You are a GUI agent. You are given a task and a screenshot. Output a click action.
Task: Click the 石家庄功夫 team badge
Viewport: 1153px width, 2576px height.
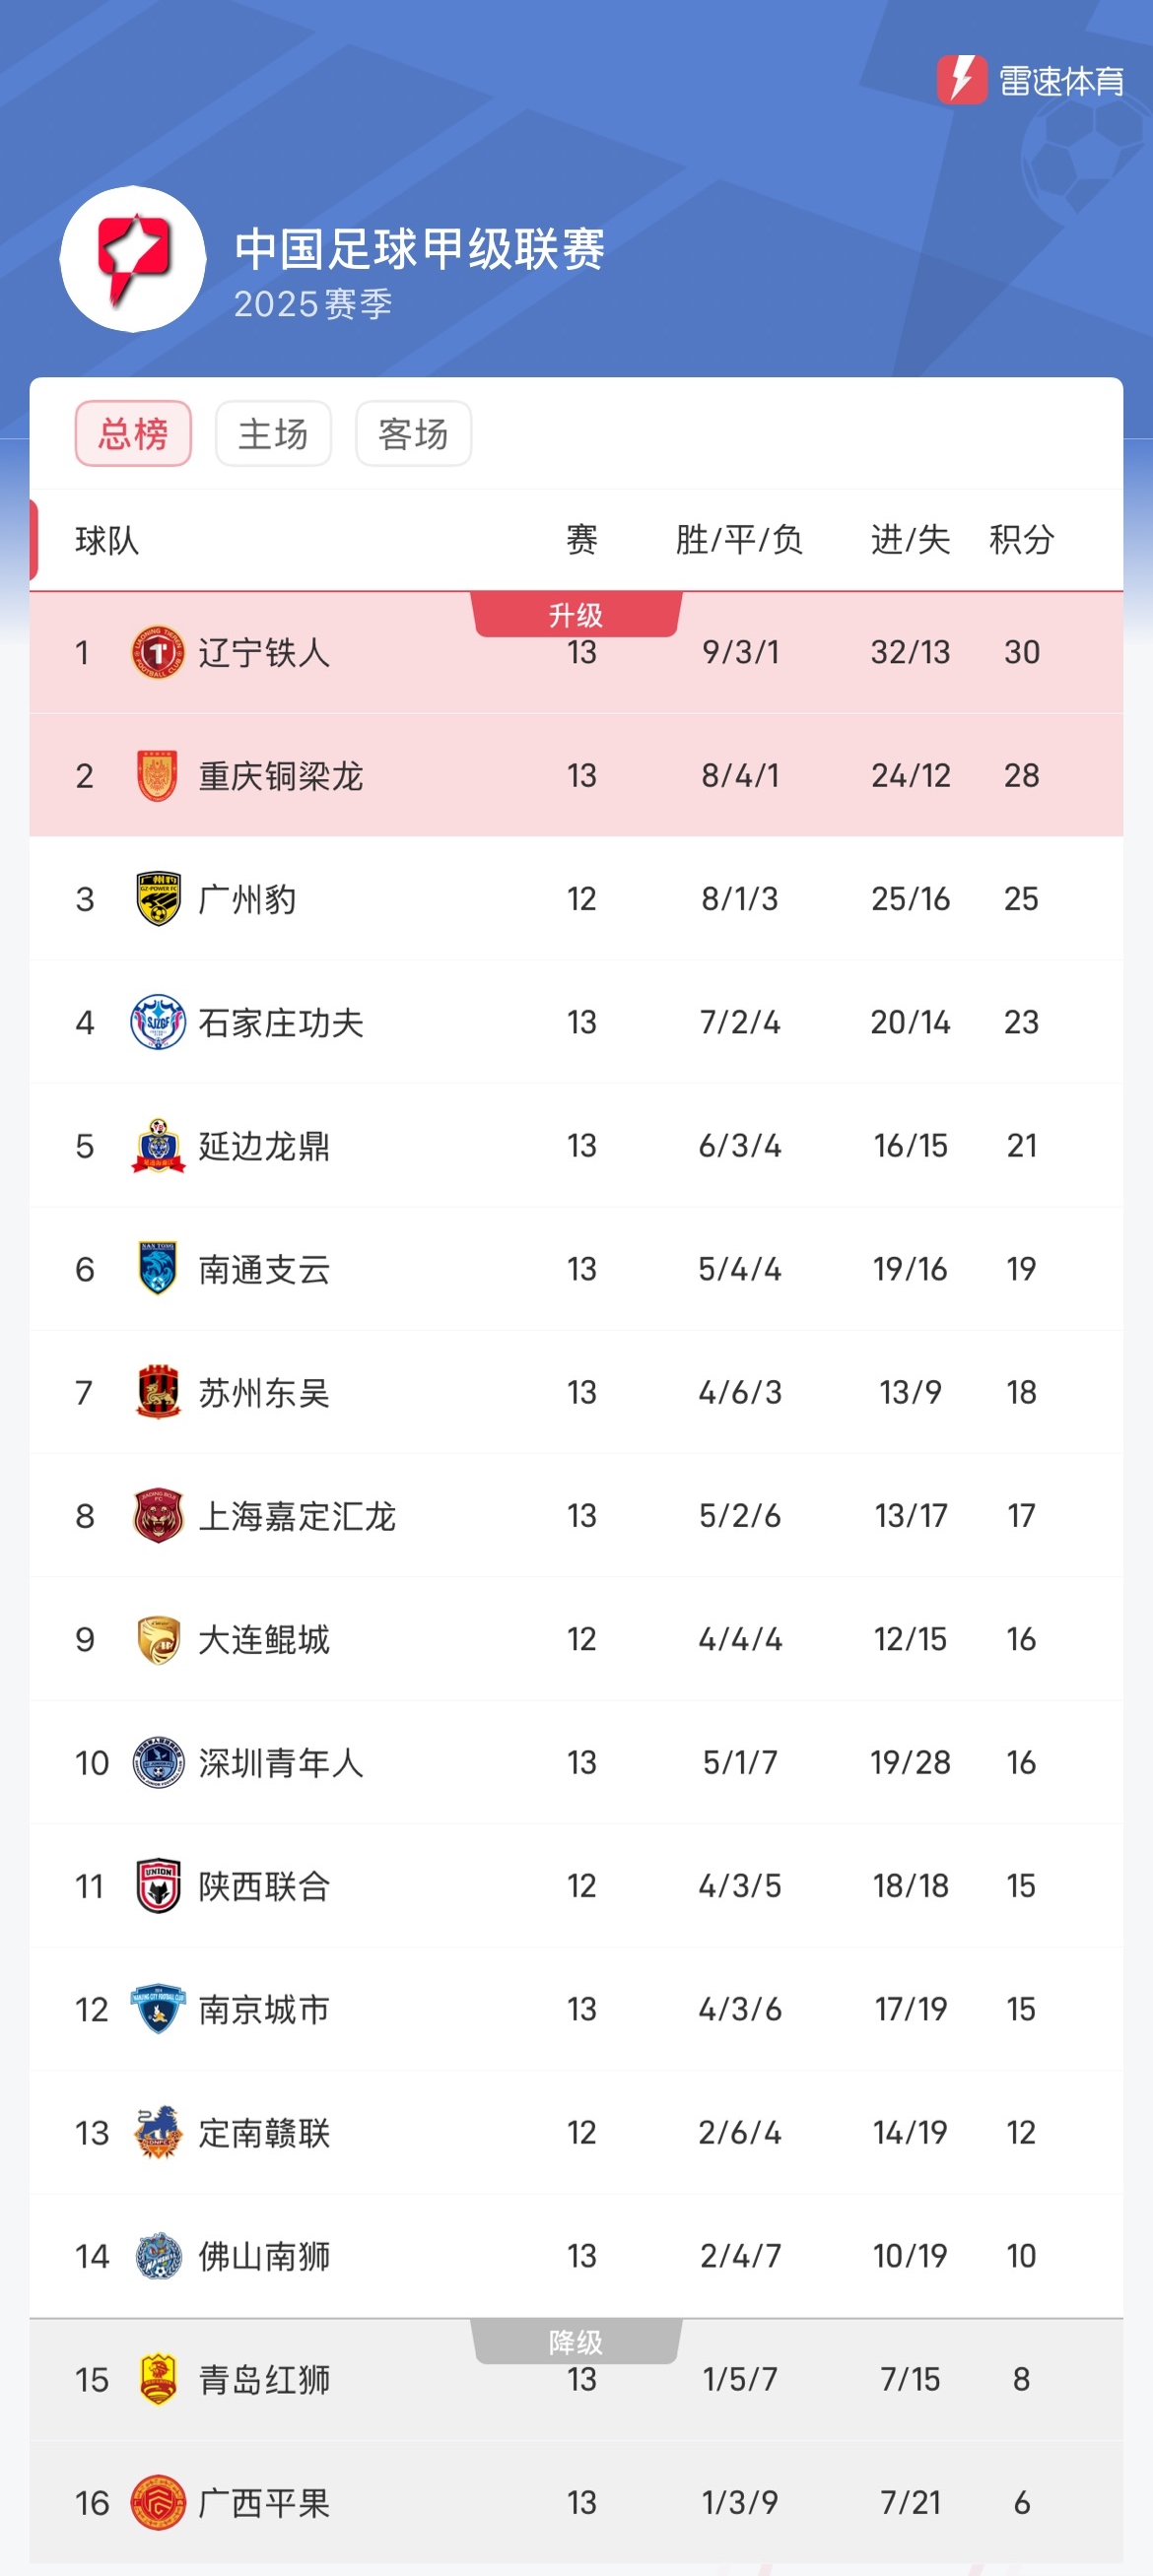(158, 1022)
